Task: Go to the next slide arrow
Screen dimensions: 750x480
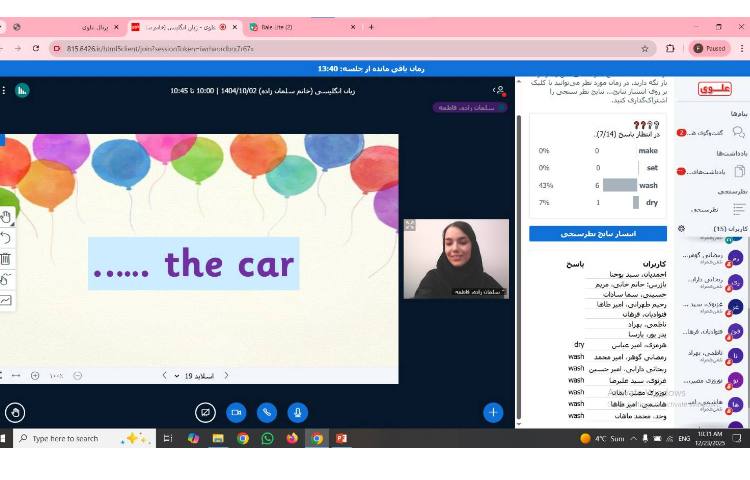Action: (226, 376)
